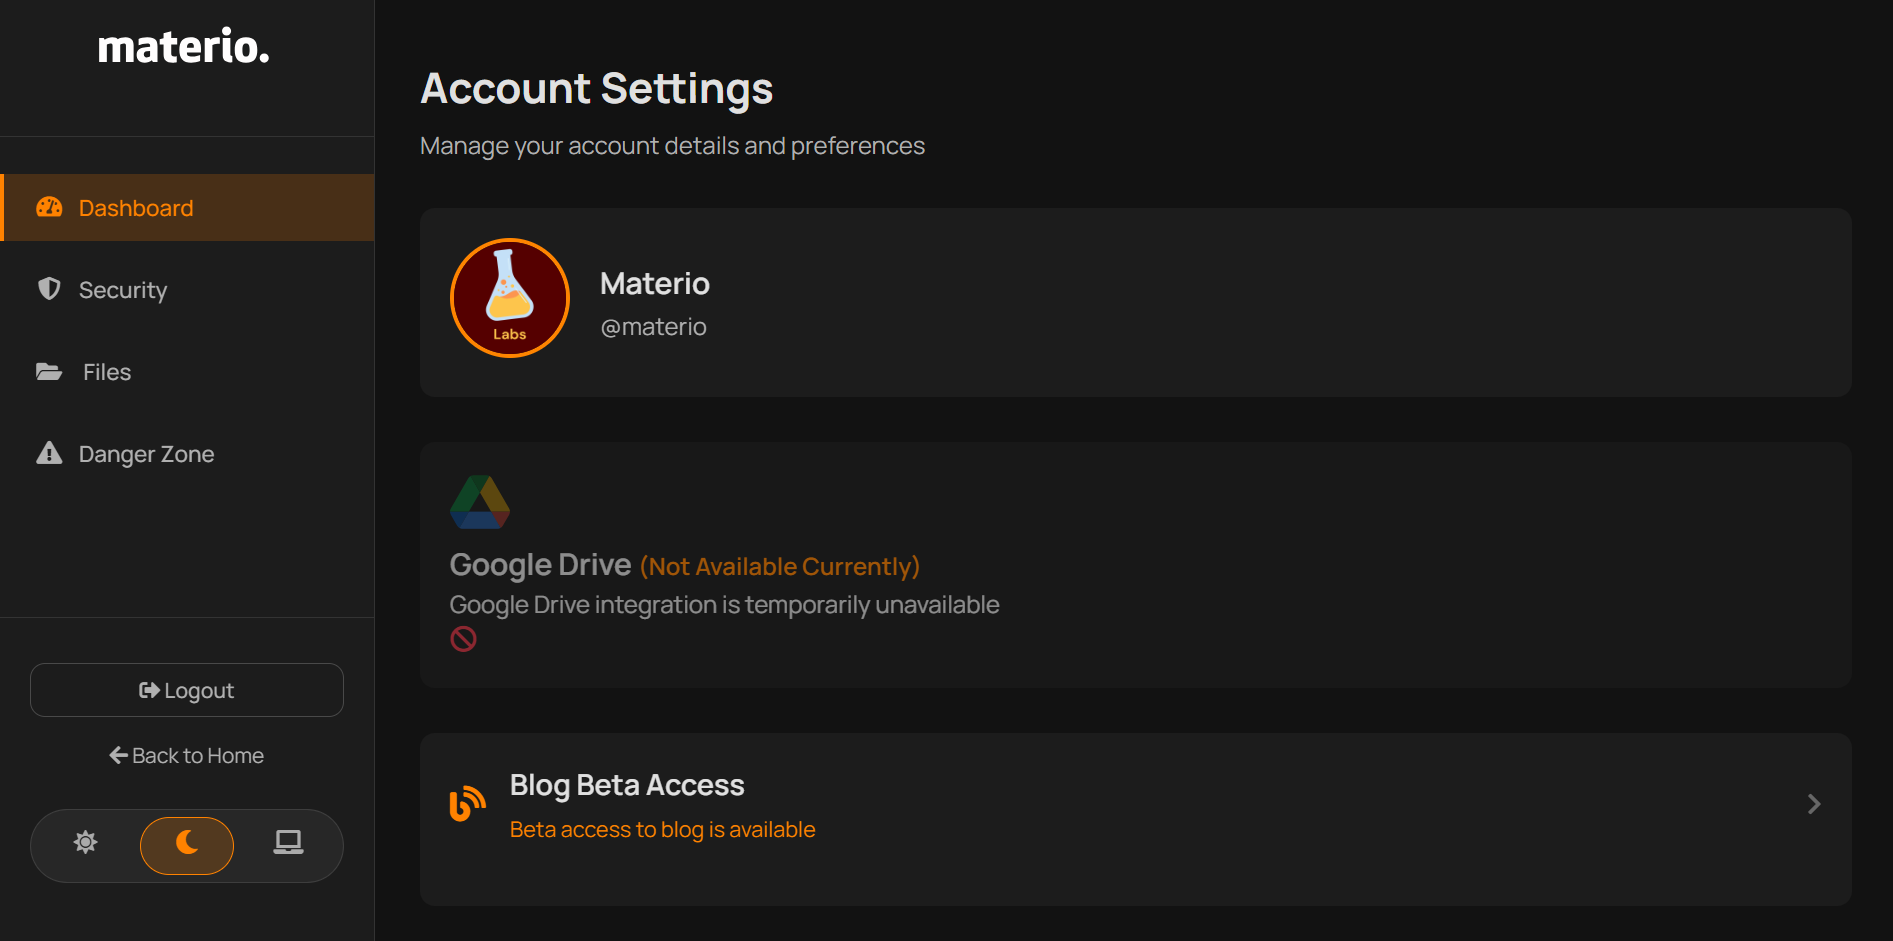The width and height of the screenshot is (1893, 941).
Task: Click the Google Drive logo icon
Action: click(x=480, y=502)
